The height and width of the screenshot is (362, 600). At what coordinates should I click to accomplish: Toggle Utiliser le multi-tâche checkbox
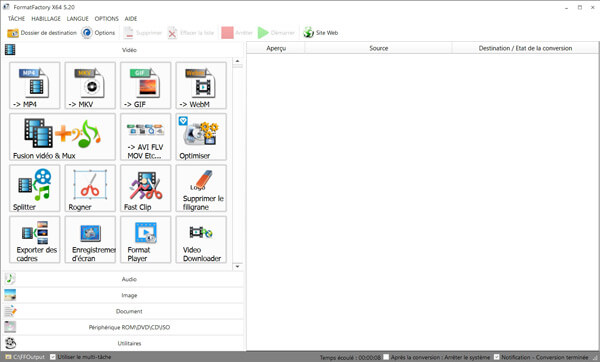(x=53, y=357)
